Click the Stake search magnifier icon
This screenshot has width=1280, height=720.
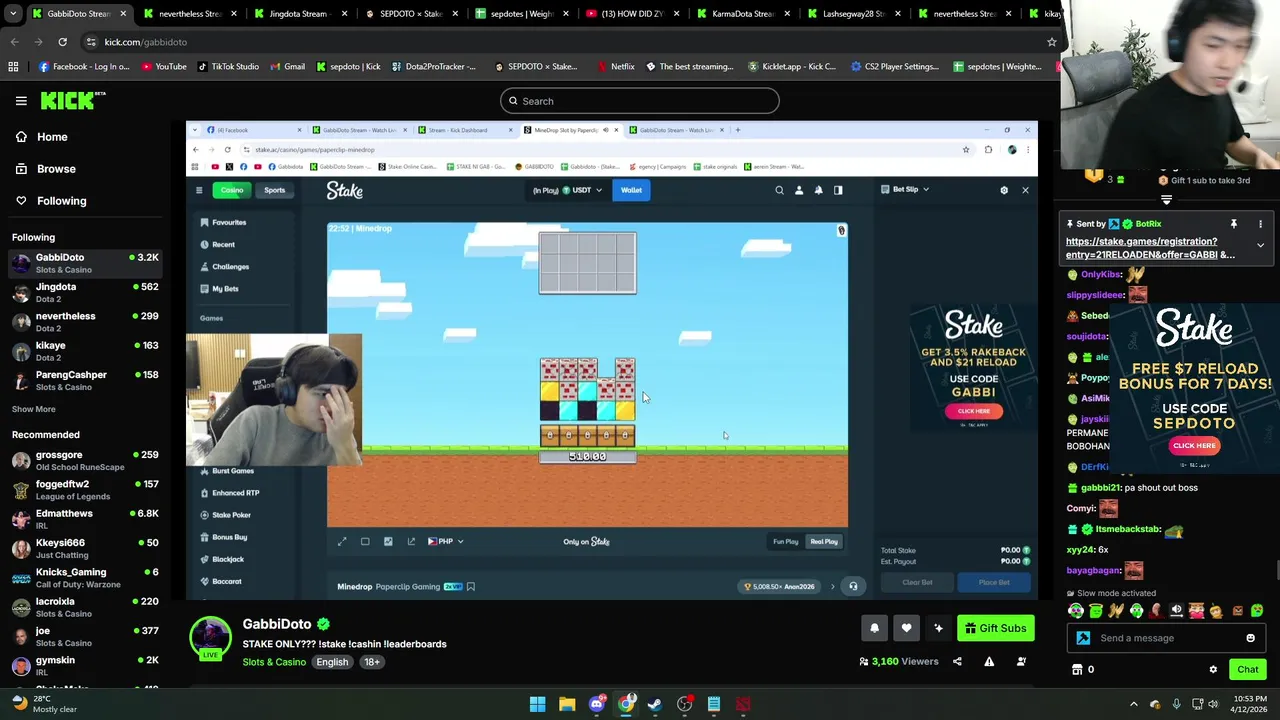coord(779,190)
